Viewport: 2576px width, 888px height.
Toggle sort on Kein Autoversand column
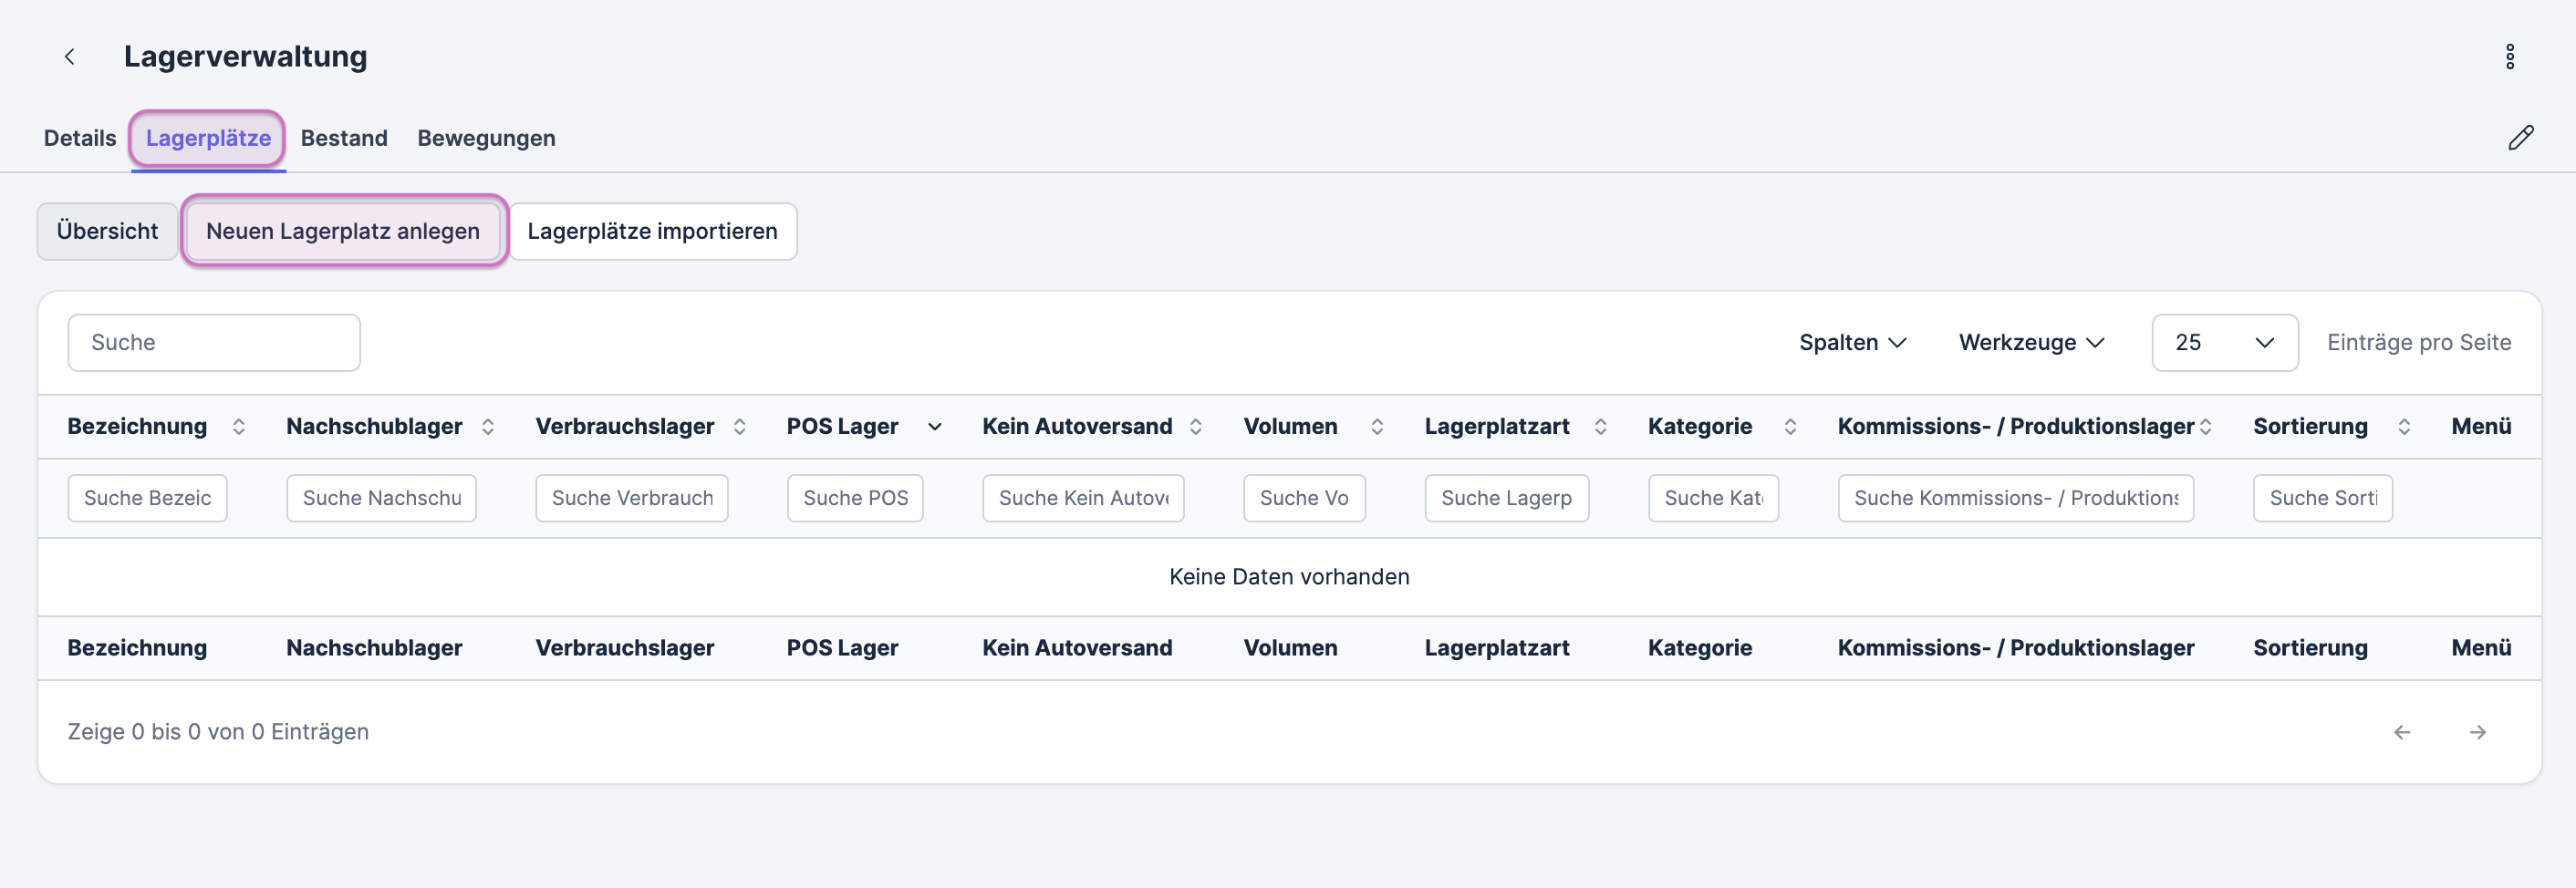click(1196, 427)
